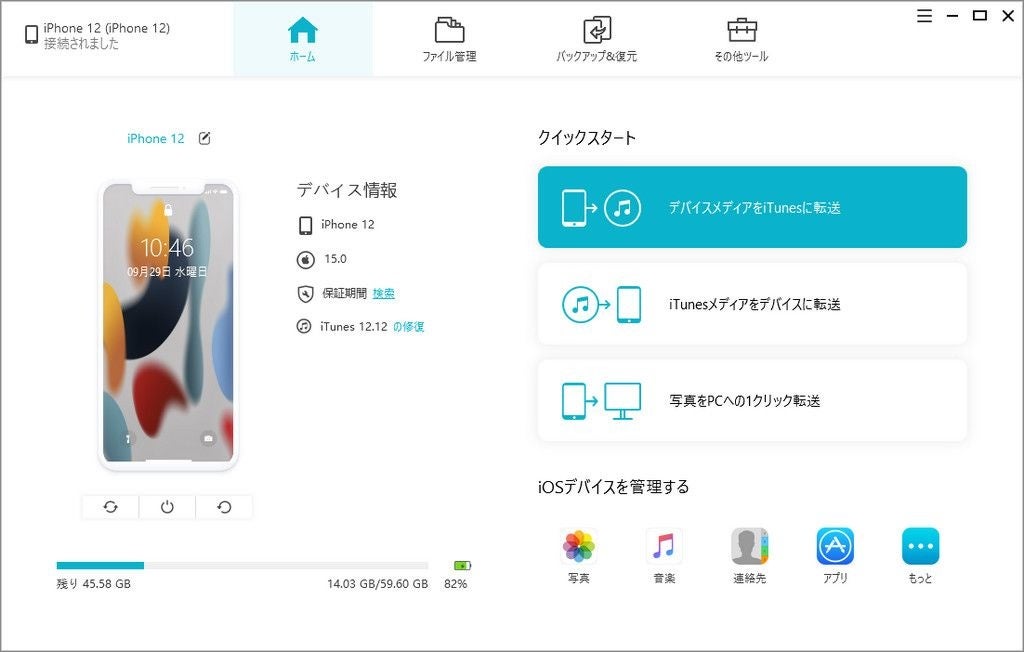Image resolution: width=1024 pixels, height=652 pixels.
Task: Open the もっと more icon
Action: pos(921,554)
